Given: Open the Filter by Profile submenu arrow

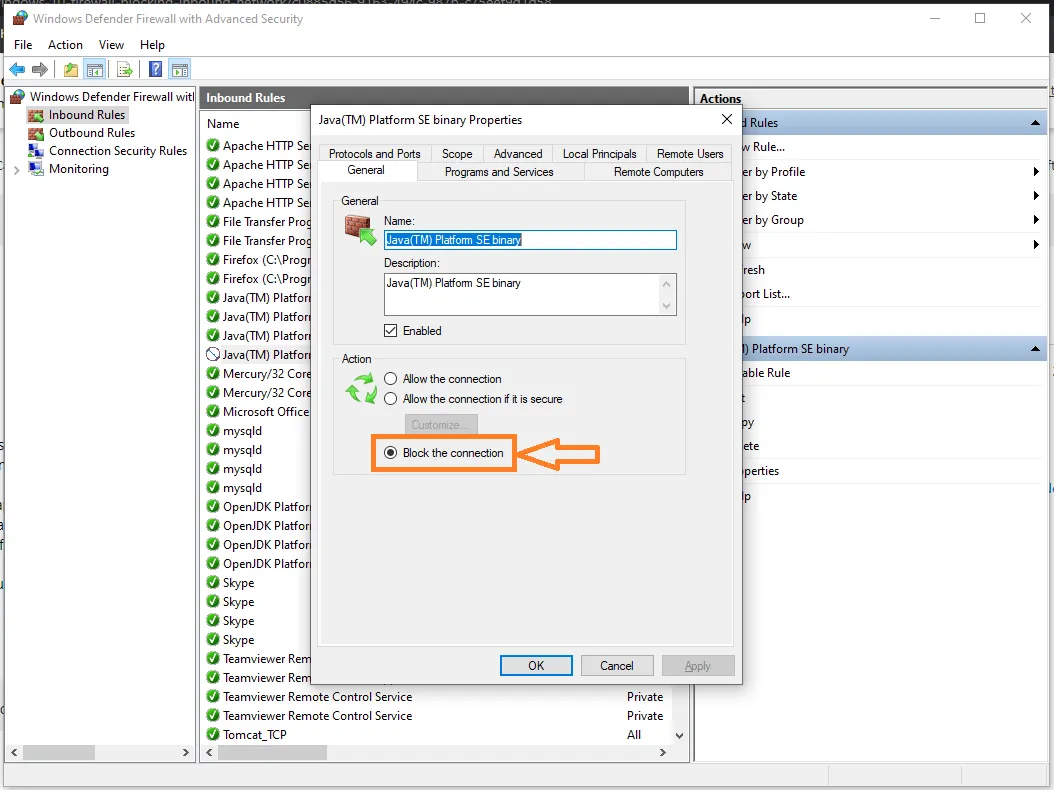Looking at the screenshot, I should [1036, 171].
